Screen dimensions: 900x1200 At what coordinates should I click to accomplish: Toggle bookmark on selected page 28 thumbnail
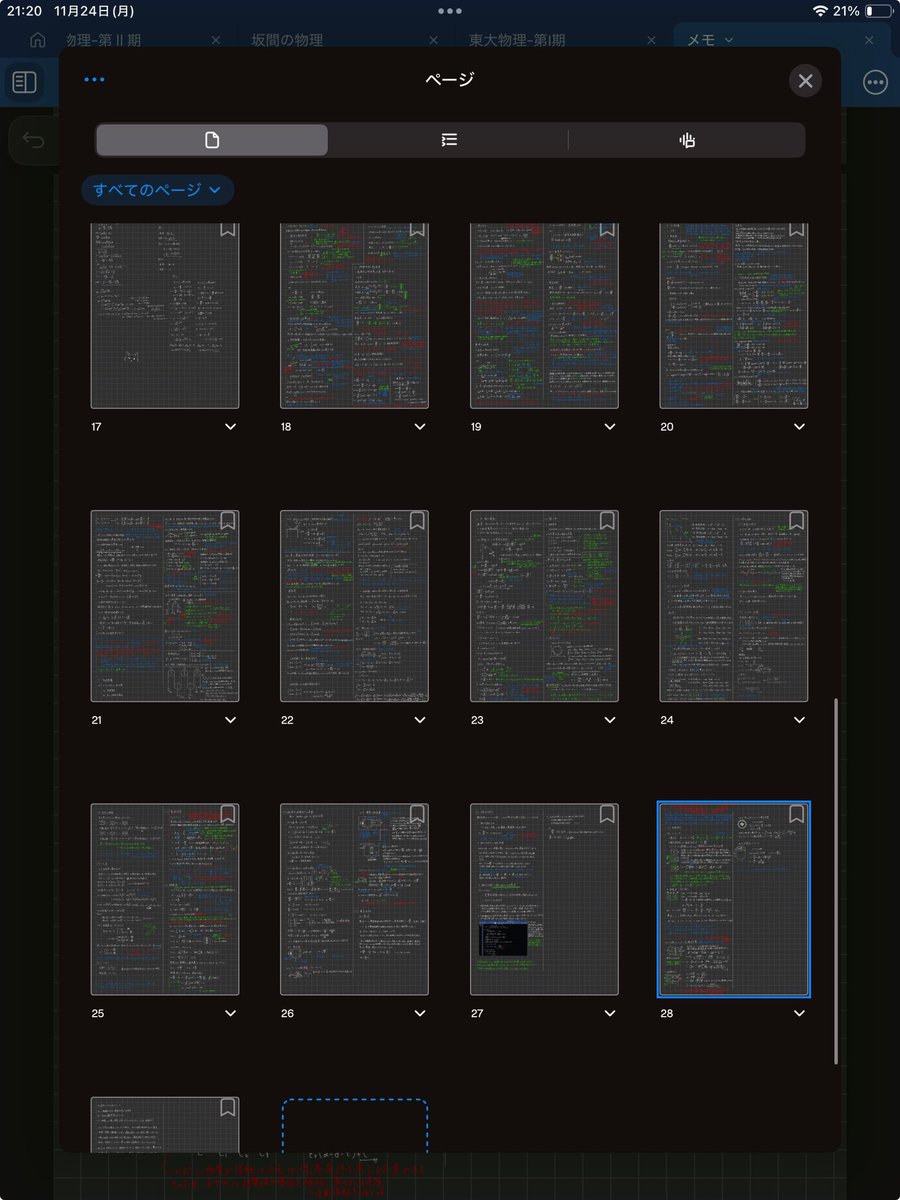[796, 814]
